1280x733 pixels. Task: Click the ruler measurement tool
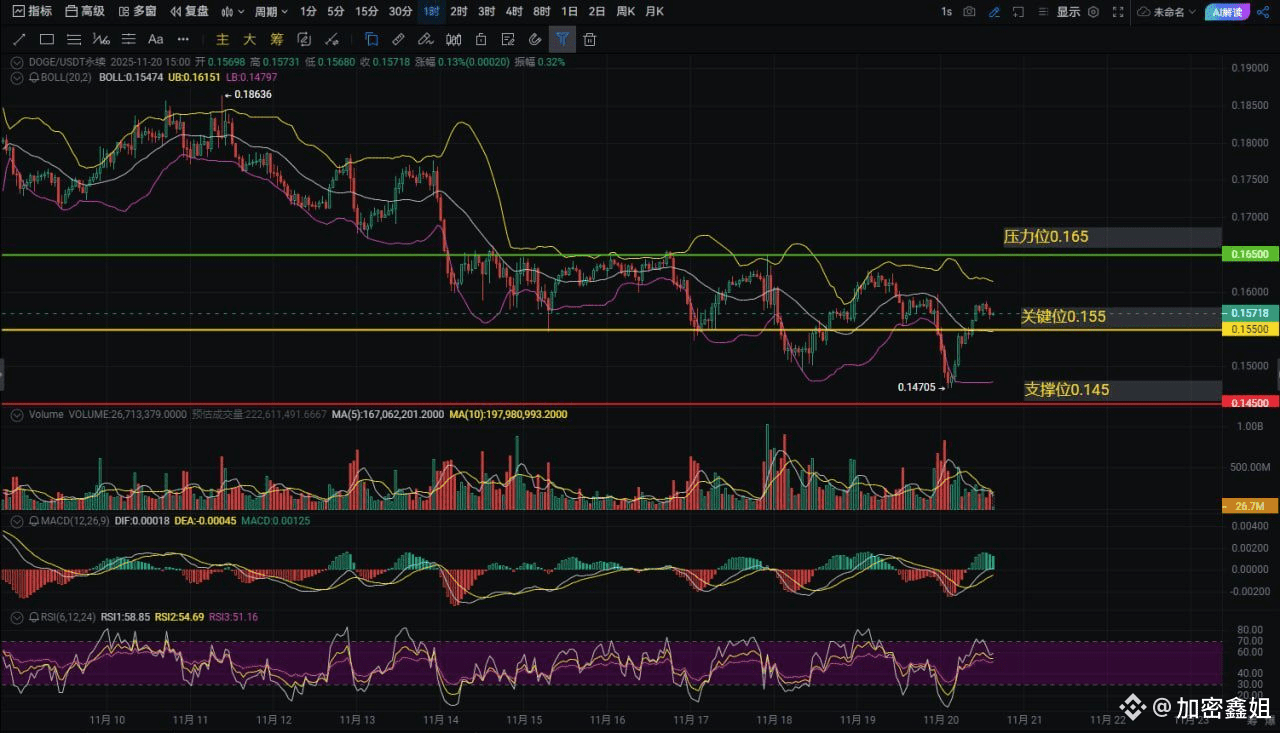(398, 39)
